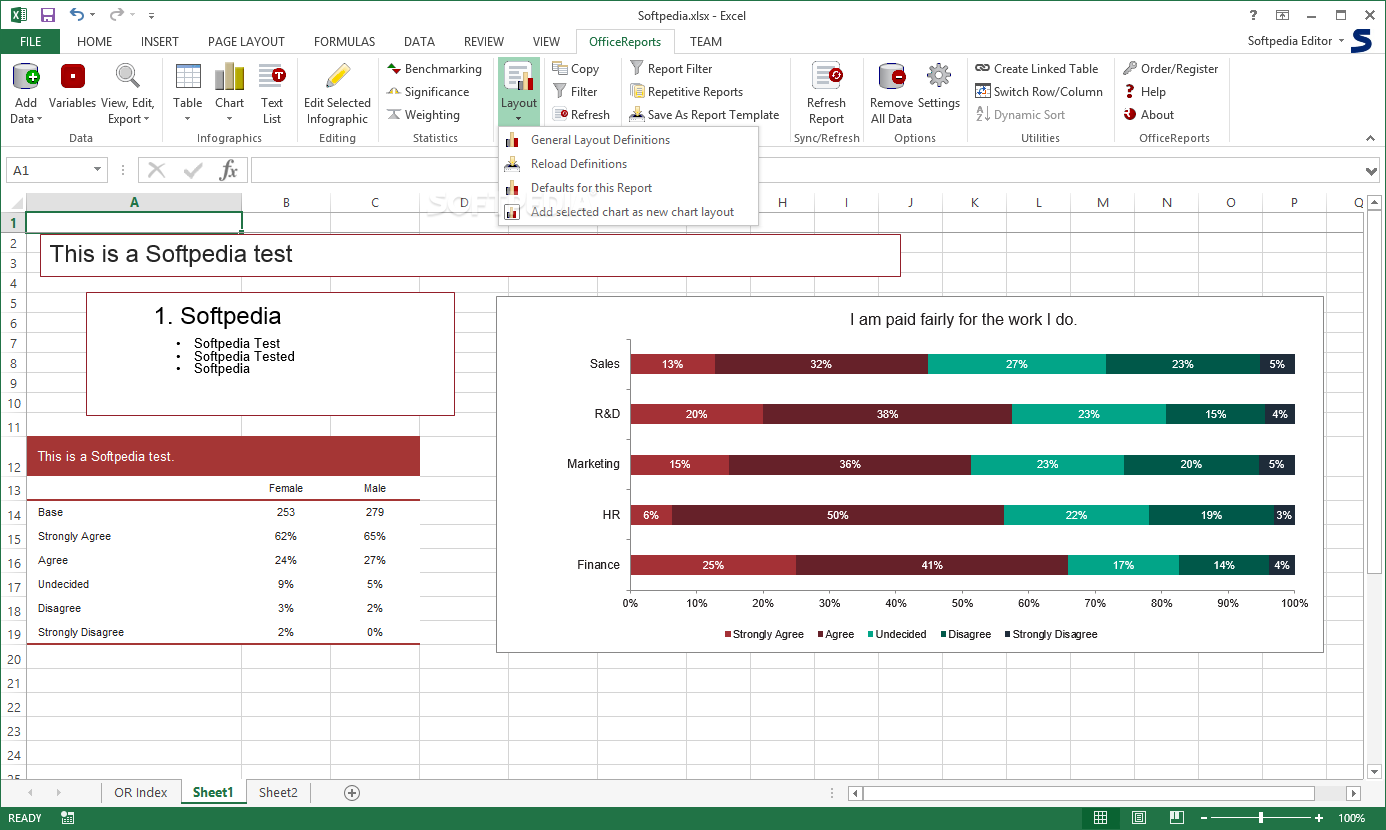Screen dimensions: 1386x830
Task: Switch to the OR Index sheet tab
Action: [141, 792]
